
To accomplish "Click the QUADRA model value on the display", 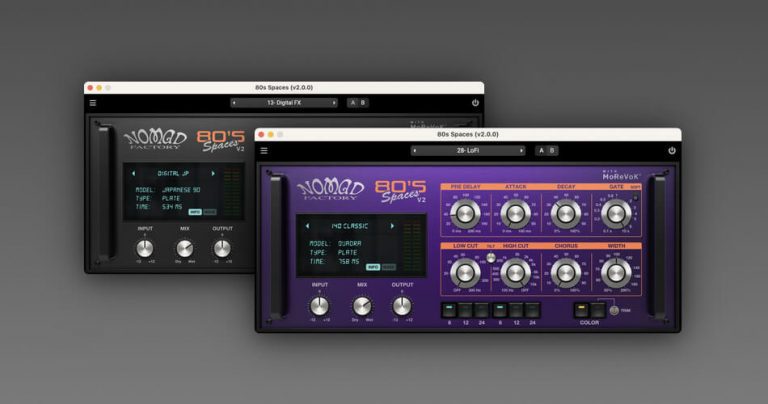I will click(350, 243).
